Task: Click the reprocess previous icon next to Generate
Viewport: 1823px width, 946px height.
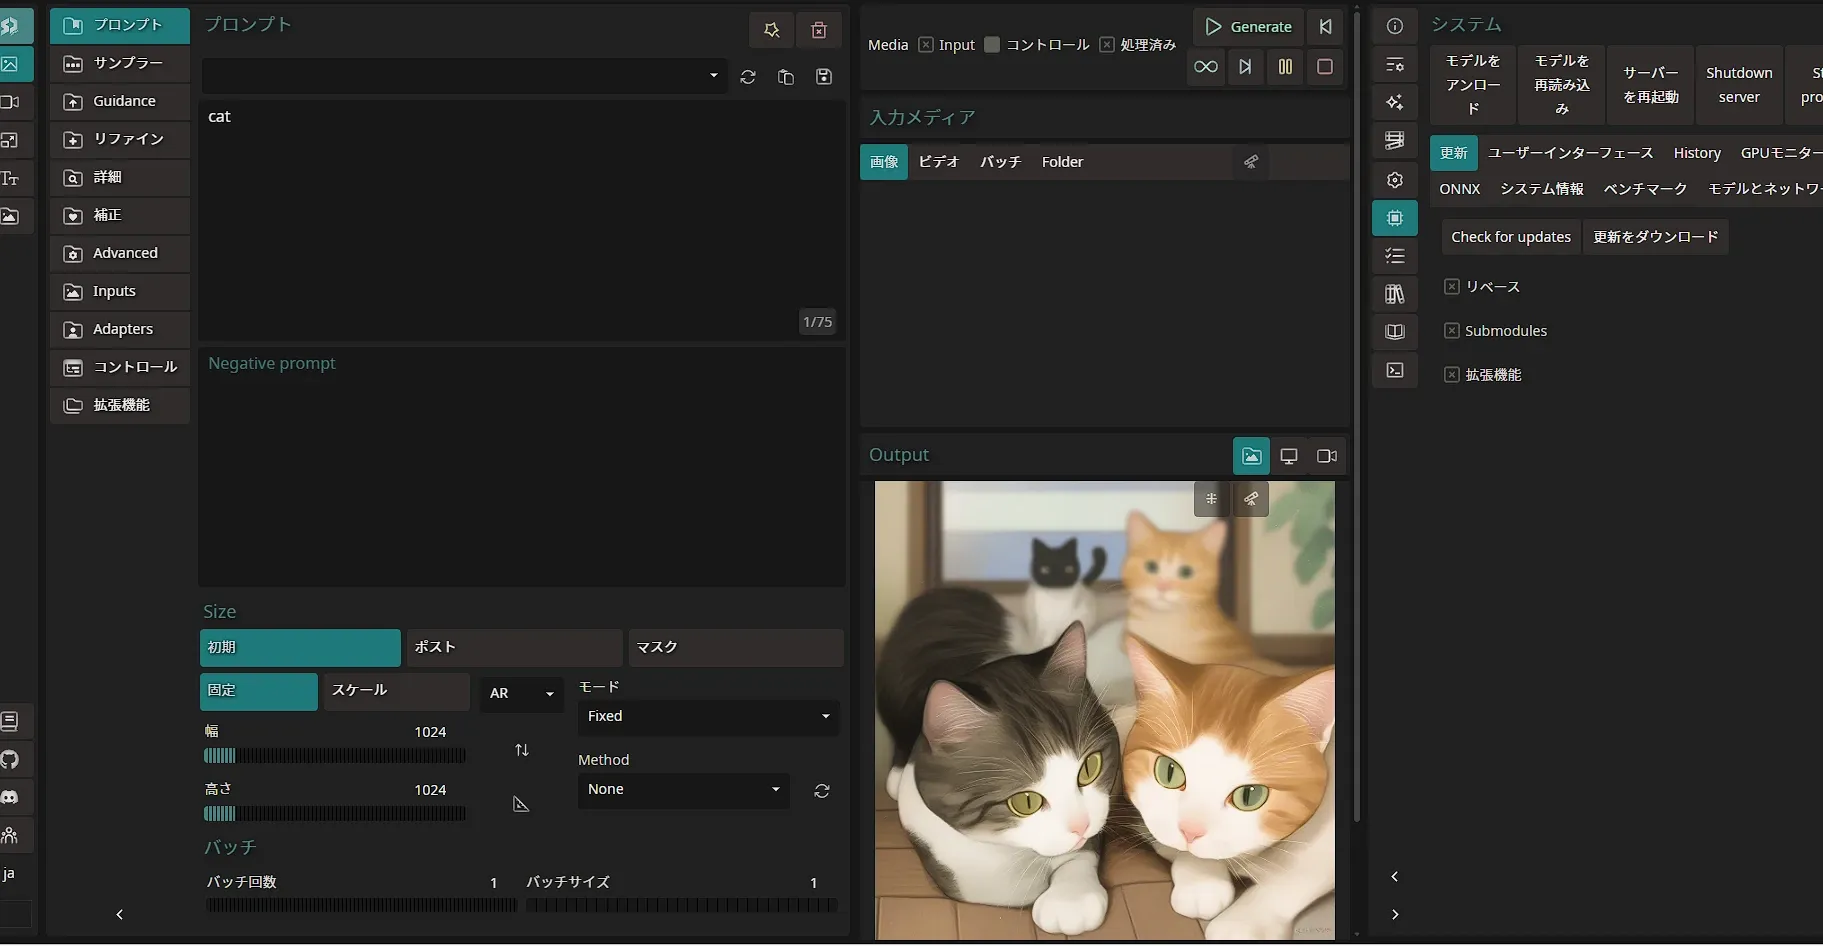Action: 1325,27
